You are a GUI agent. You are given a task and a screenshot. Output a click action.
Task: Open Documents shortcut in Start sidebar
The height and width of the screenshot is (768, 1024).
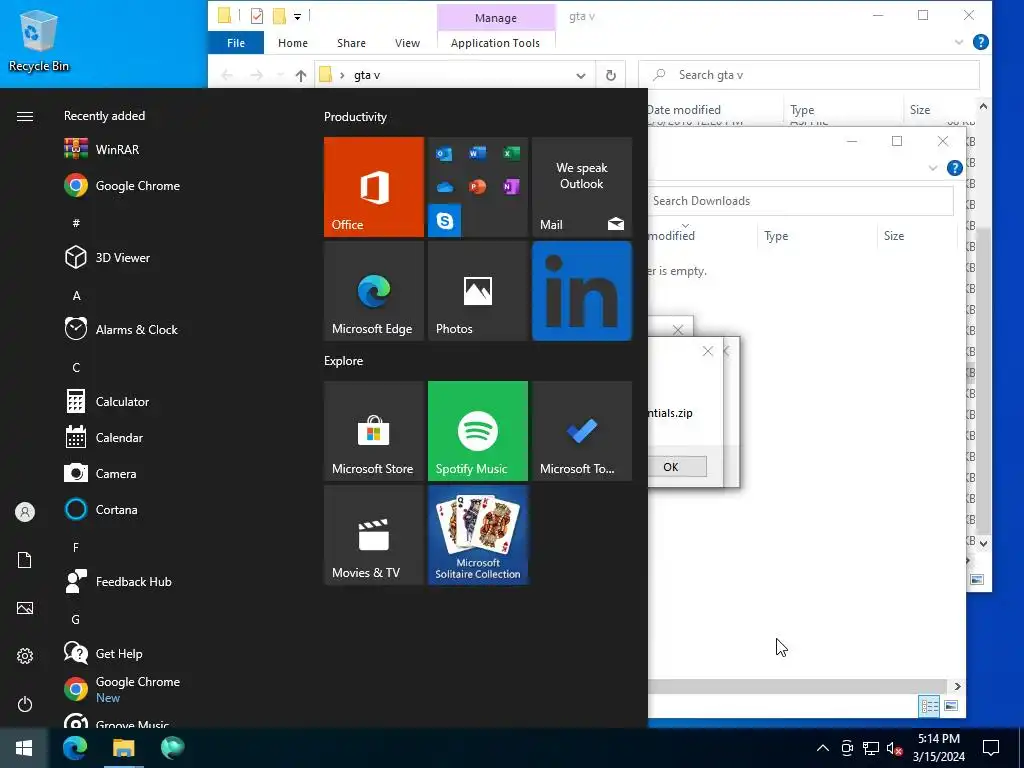point(25,560)
